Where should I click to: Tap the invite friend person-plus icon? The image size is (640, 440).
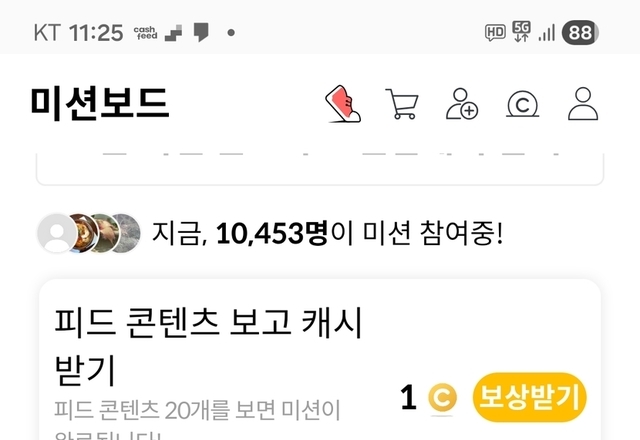point(462,104)
